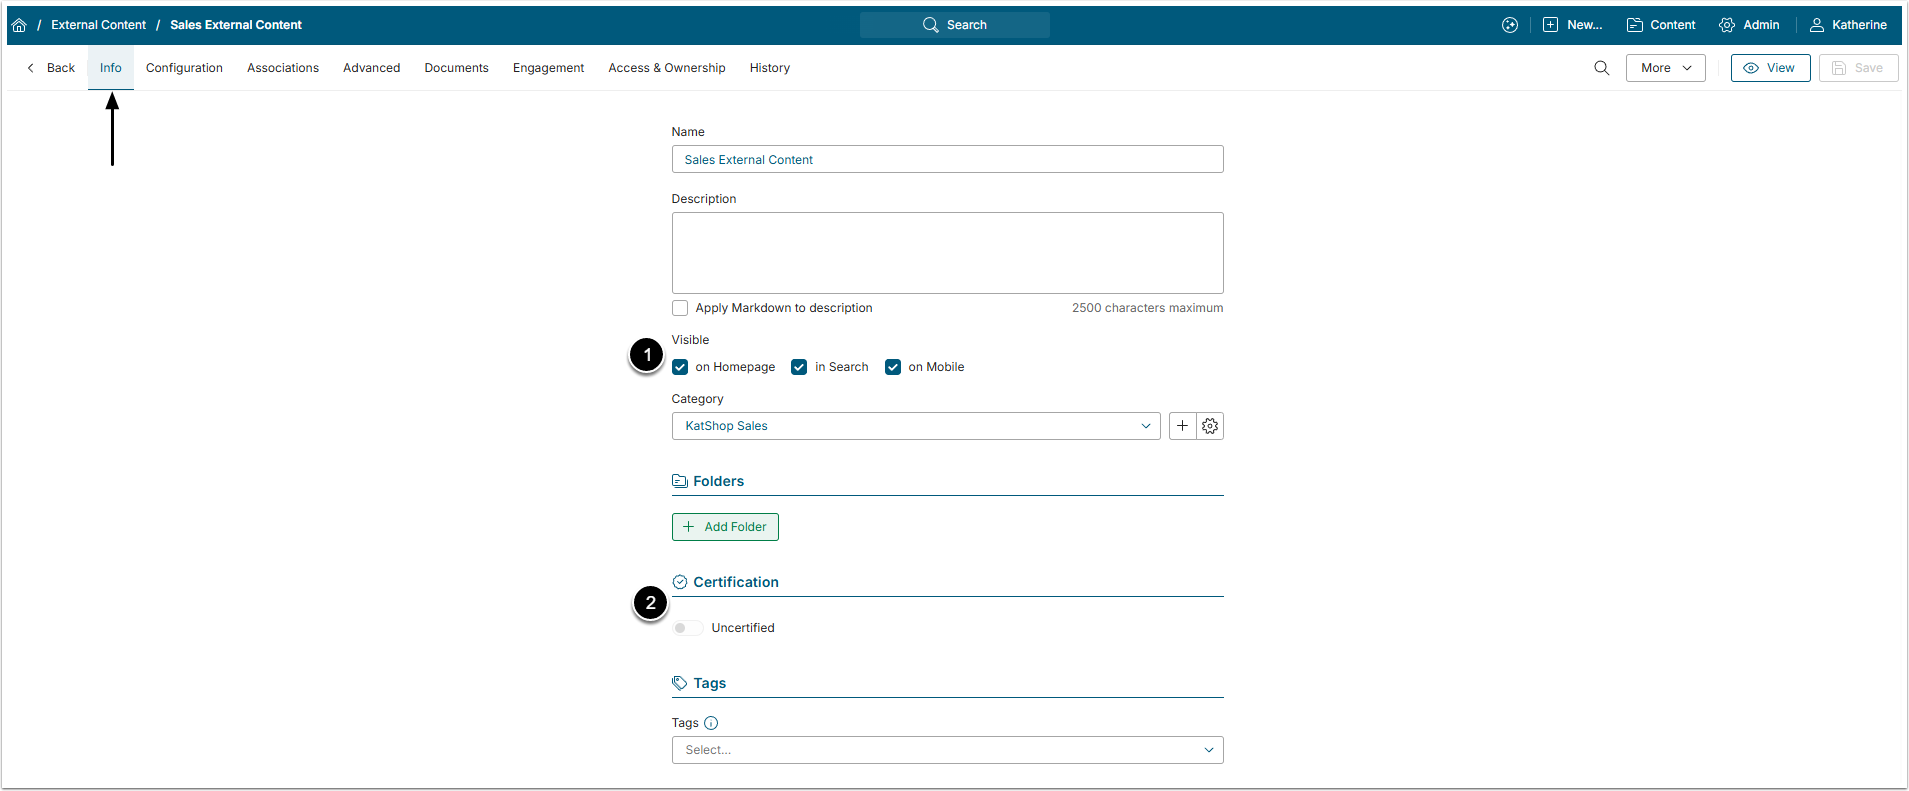The image size is (1909, 791).
Task: Toggle the Uncertified certification switch
Action: (x=687, y=628)
